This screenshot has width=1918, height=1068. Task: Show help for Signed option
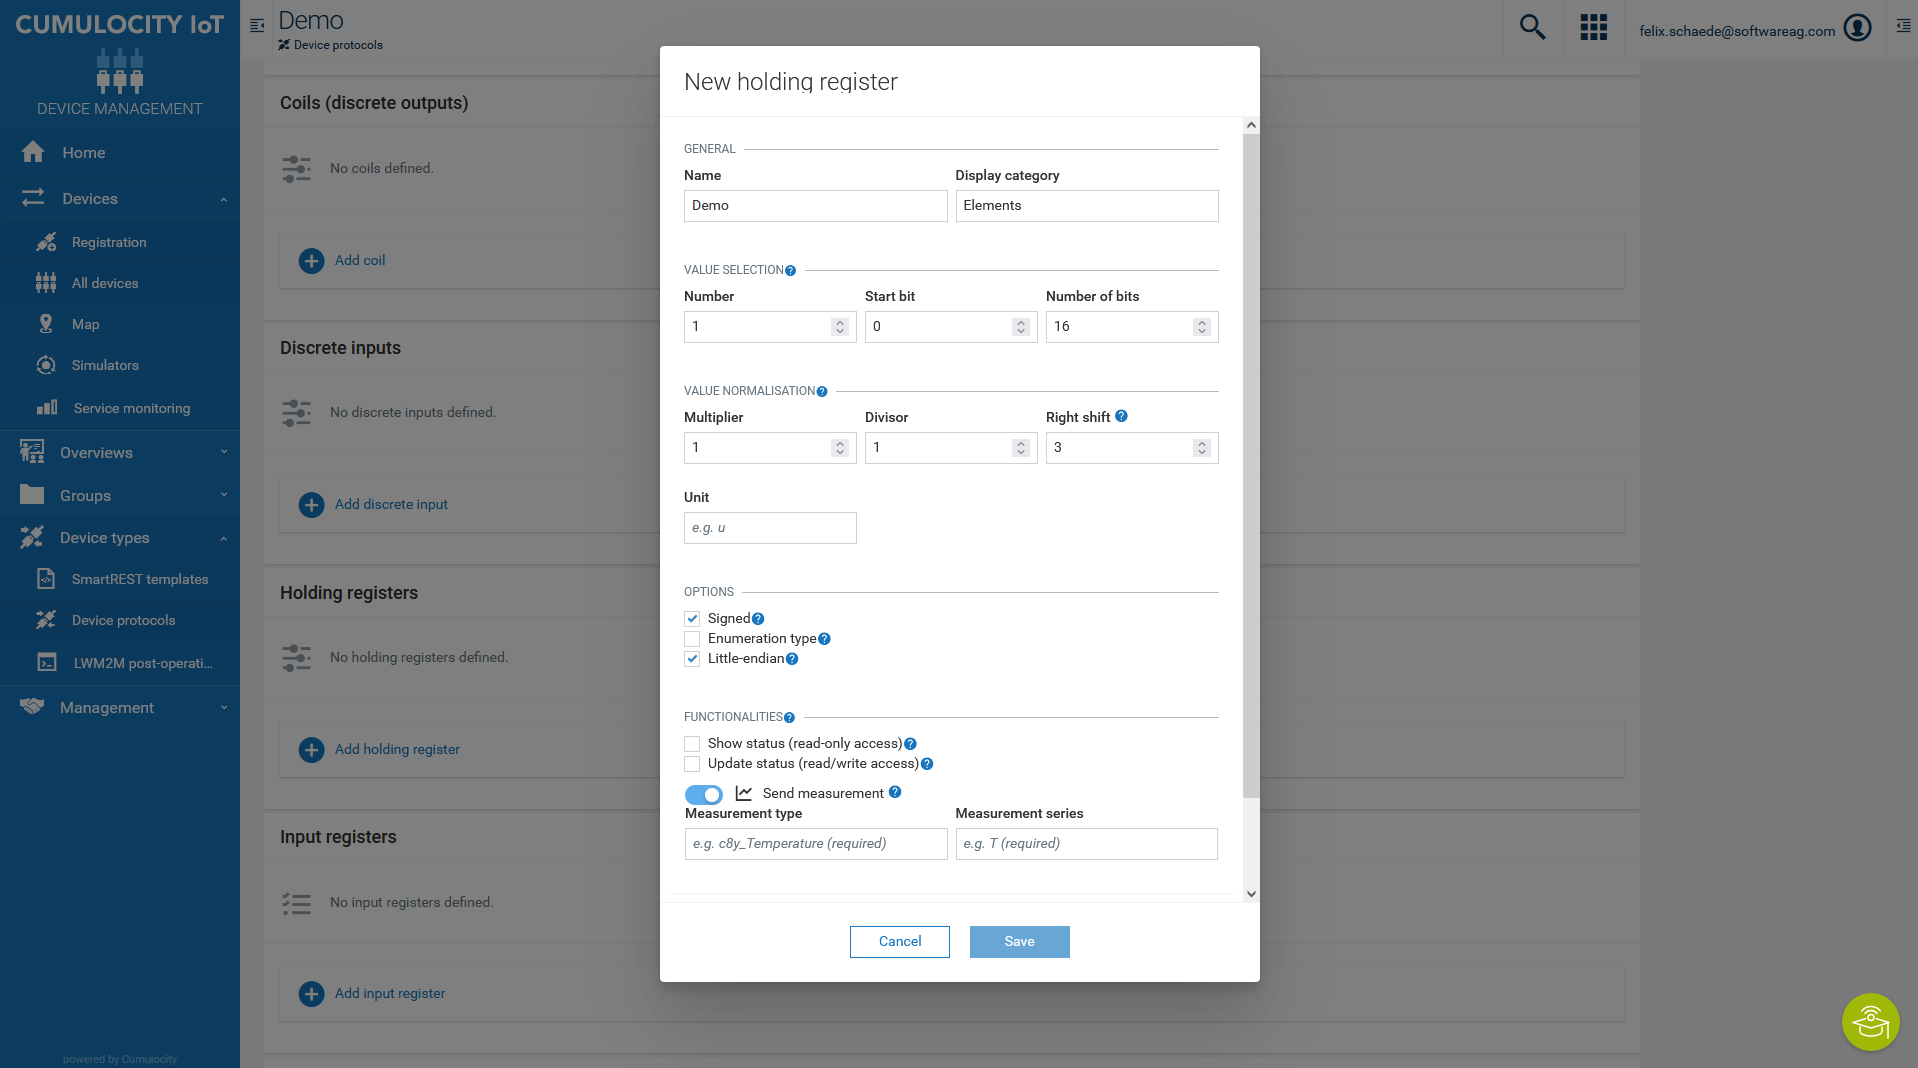758,619
